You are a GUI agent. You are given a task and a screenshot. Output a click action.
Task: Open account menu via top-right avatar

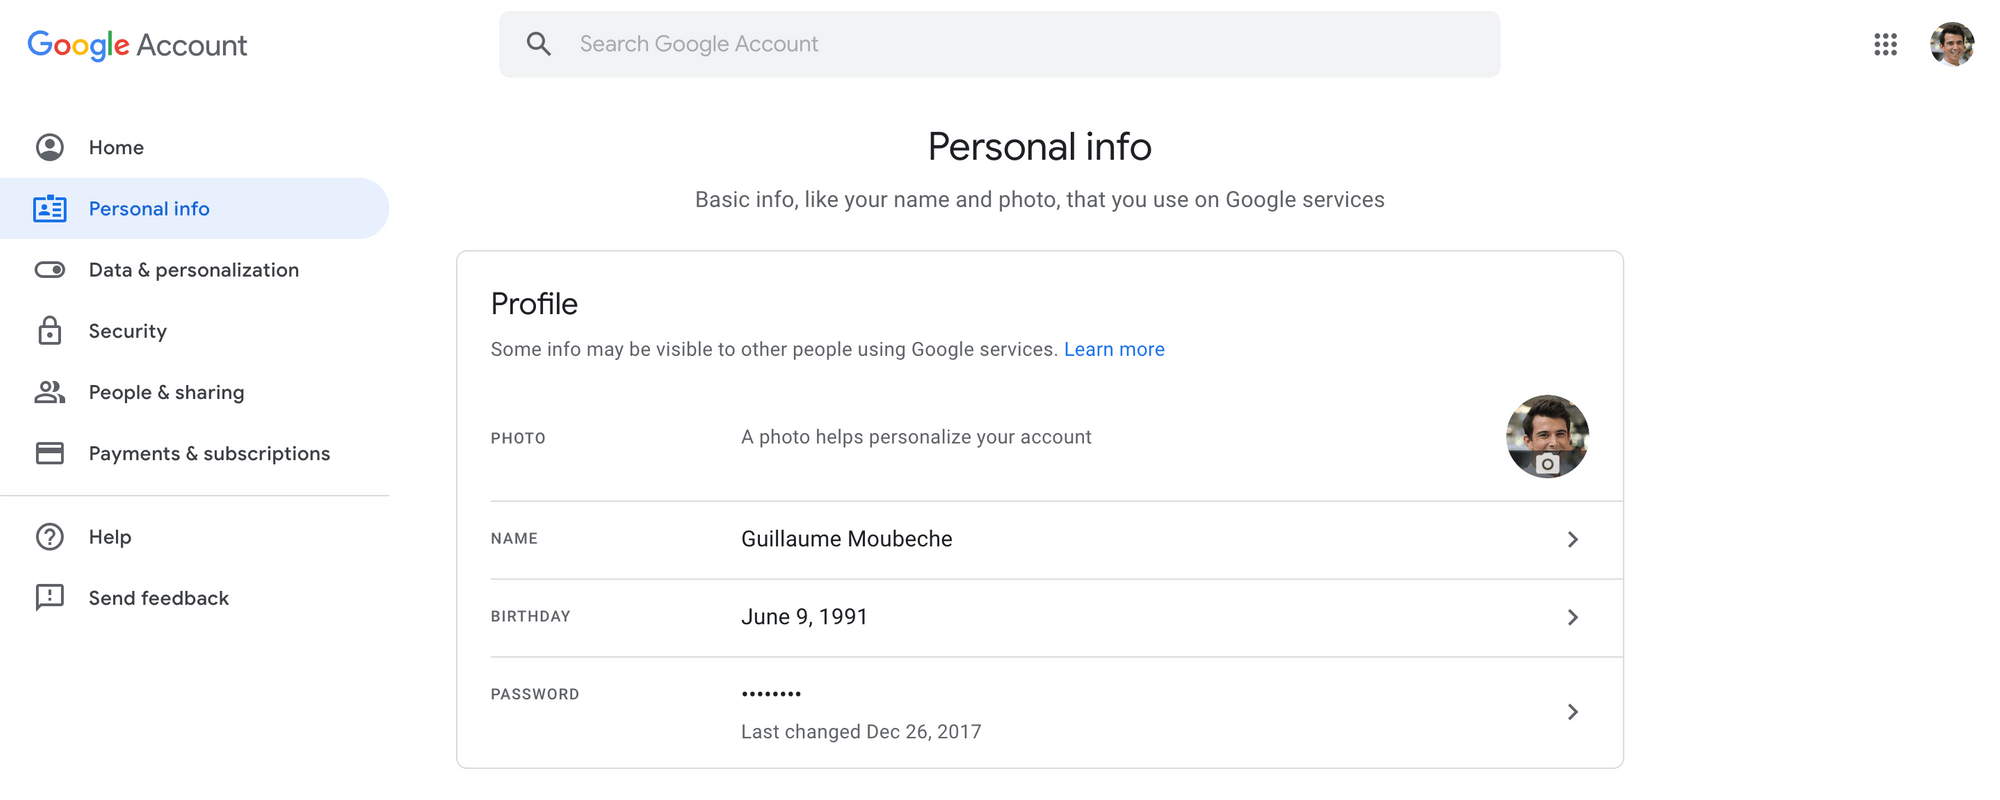[x=1951, y=44]
